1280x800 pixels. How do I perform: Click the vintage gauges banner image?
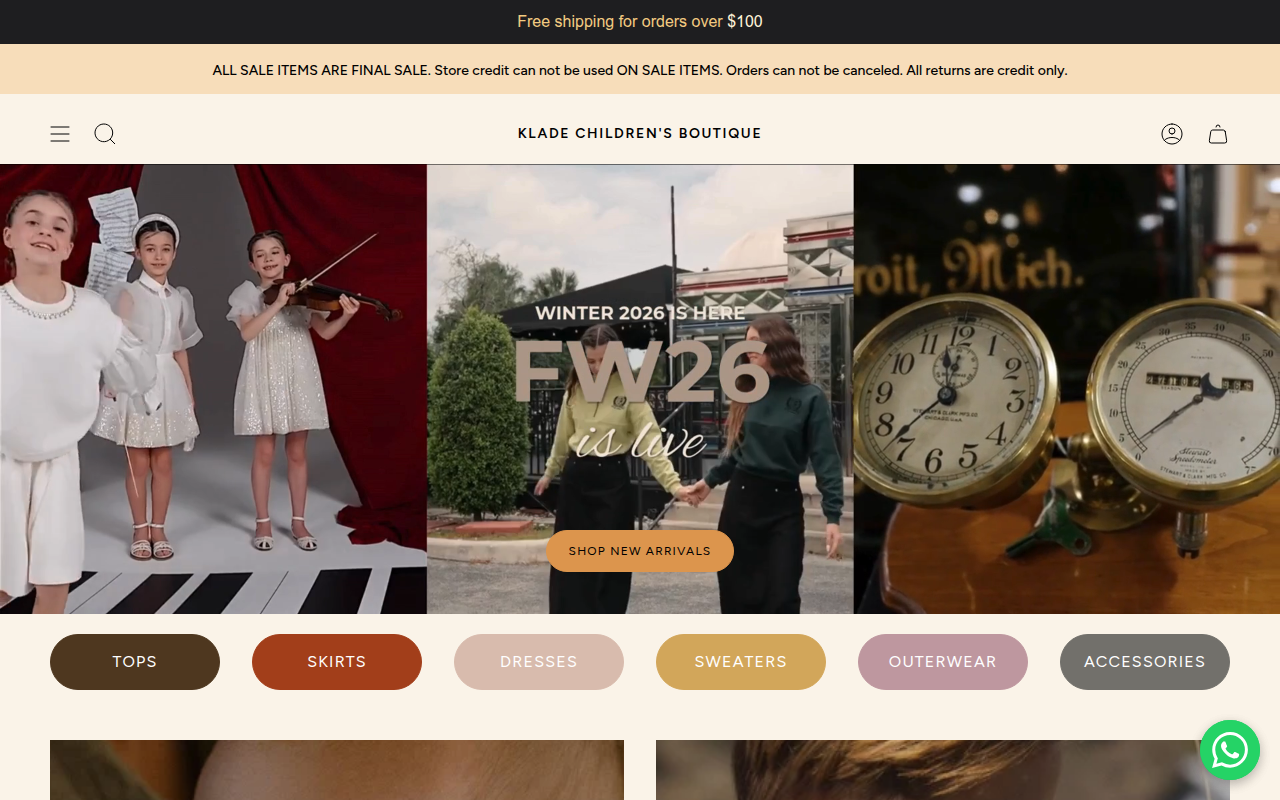click(x=1067, y=389)
